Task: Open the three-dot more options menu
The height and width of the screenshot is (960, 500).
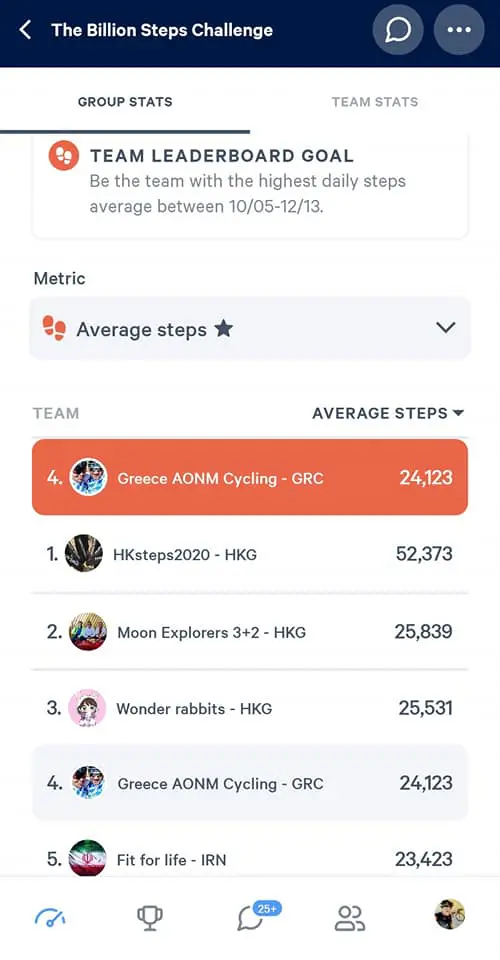Action: click(459, 30)
